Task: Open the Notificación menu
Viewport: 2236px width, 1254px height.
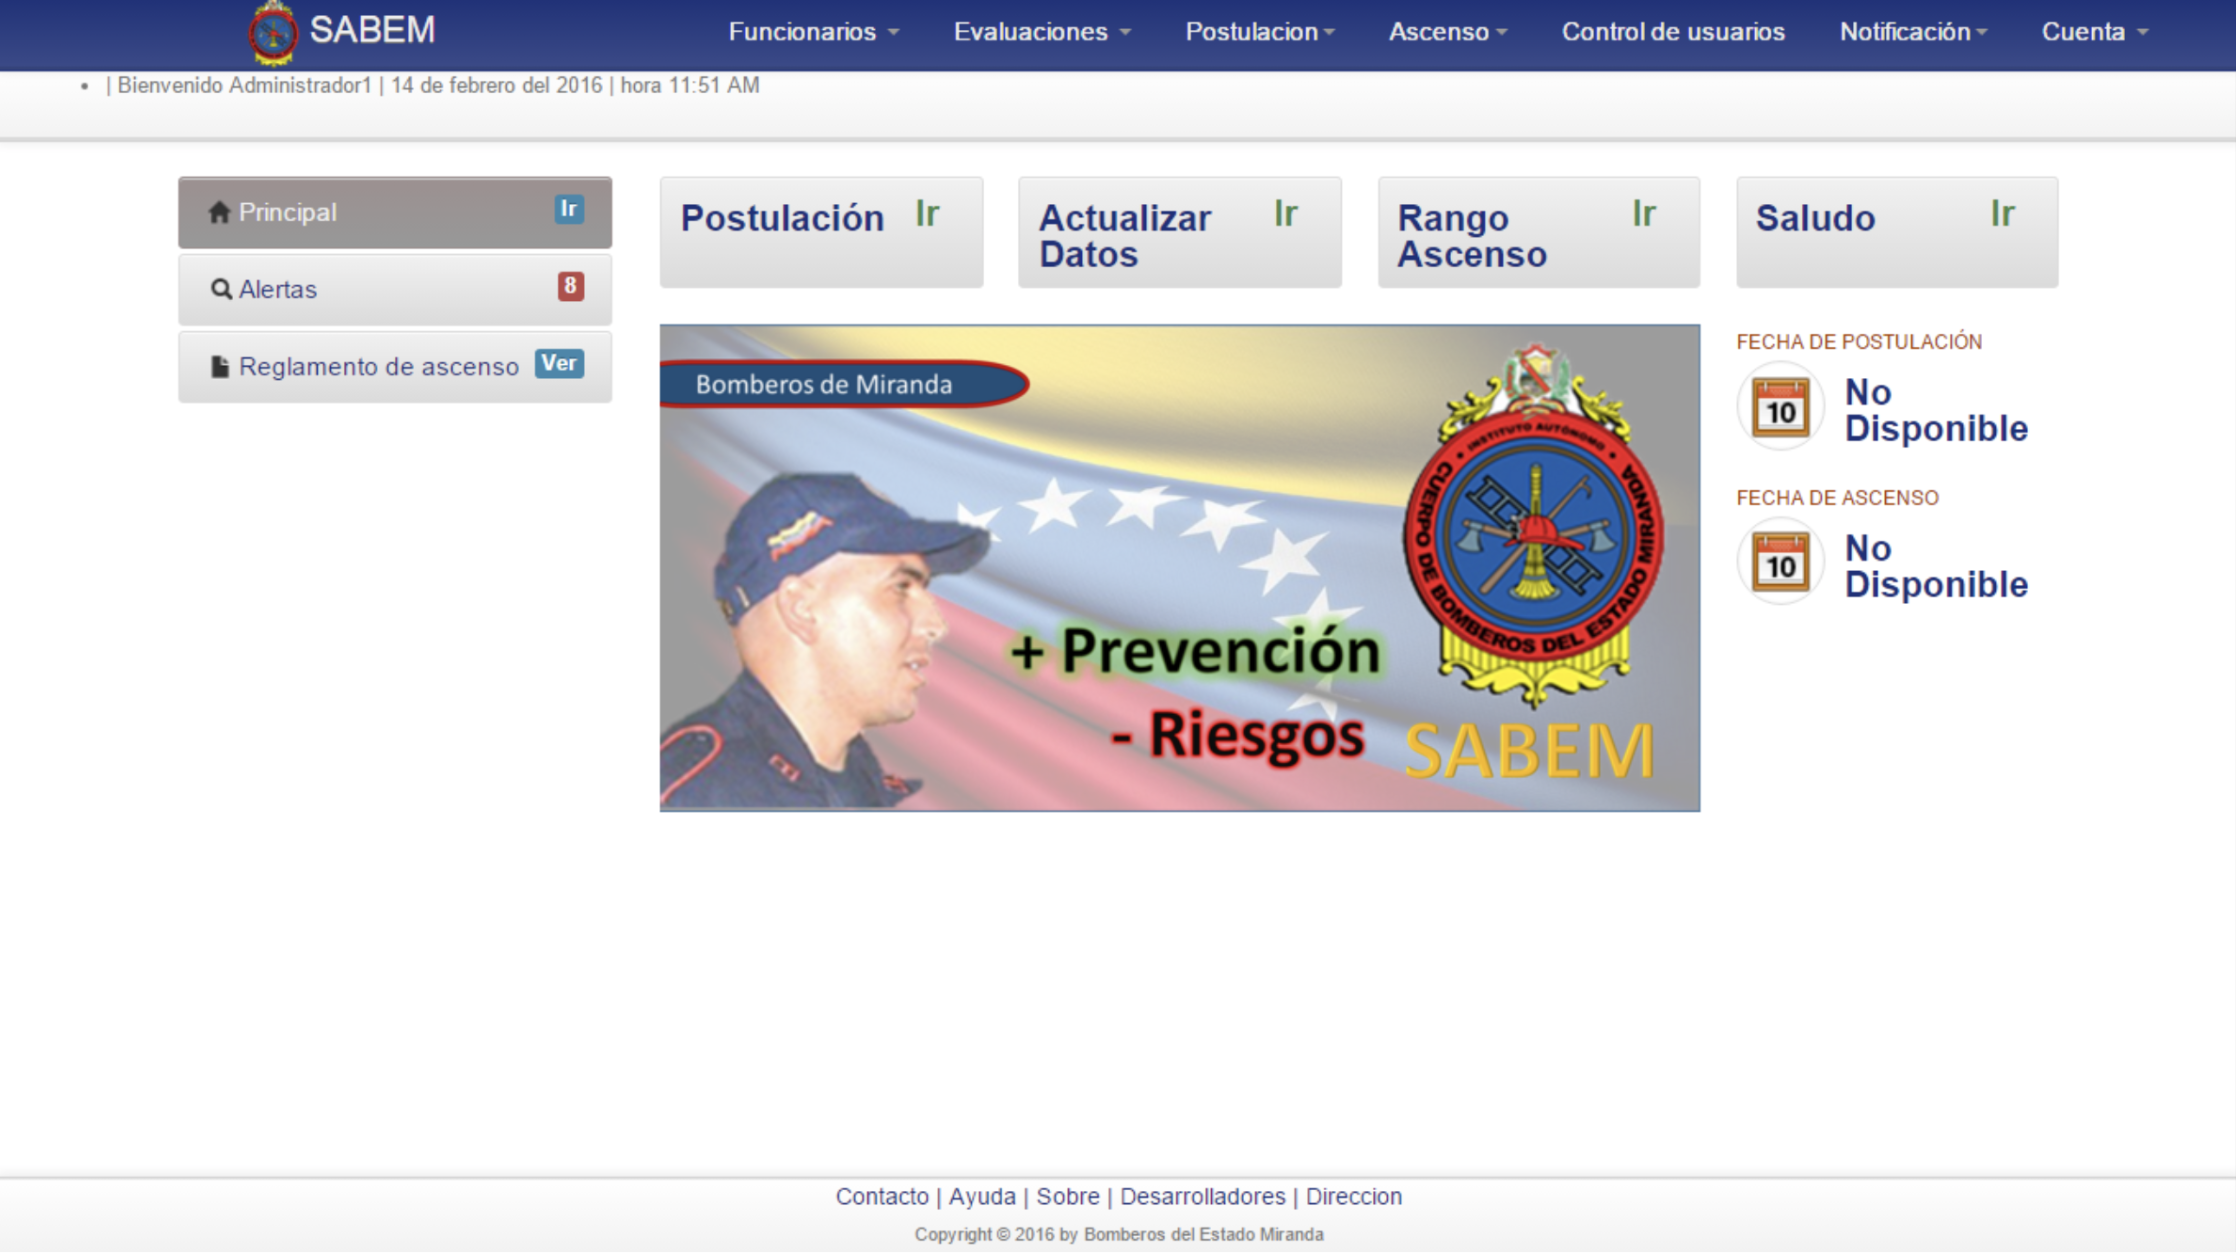Action: pos(1911,31)
